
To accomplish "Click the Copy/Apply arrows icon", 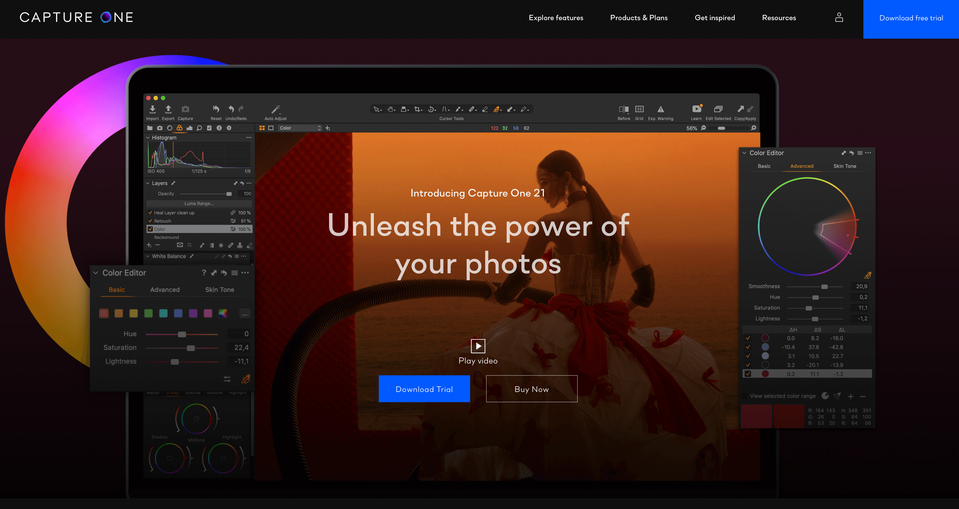I will [x=744, y=110].
